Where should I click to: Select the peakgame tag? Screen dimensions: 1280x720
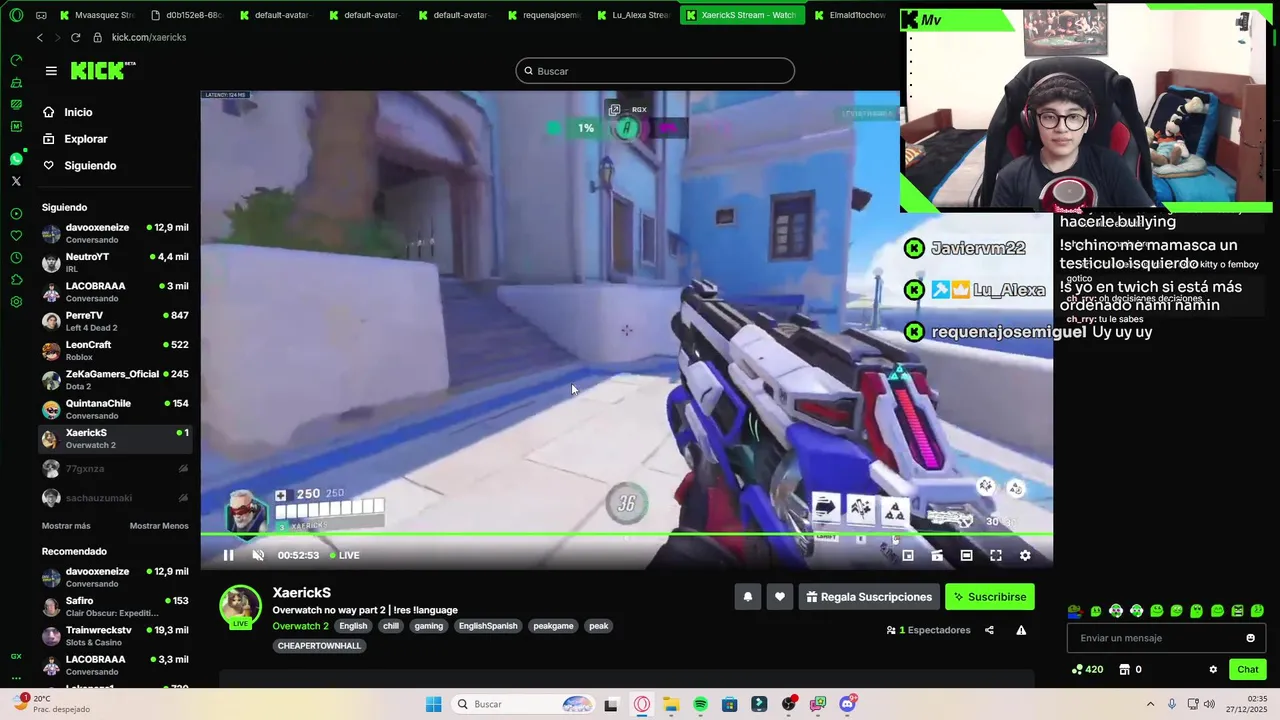tap(553, 626)
